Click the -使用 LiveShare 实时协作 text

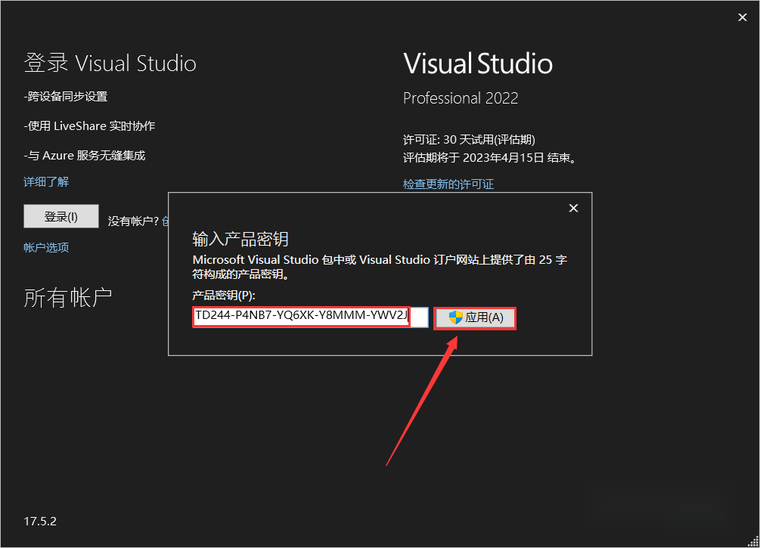[x=90, y=126]
